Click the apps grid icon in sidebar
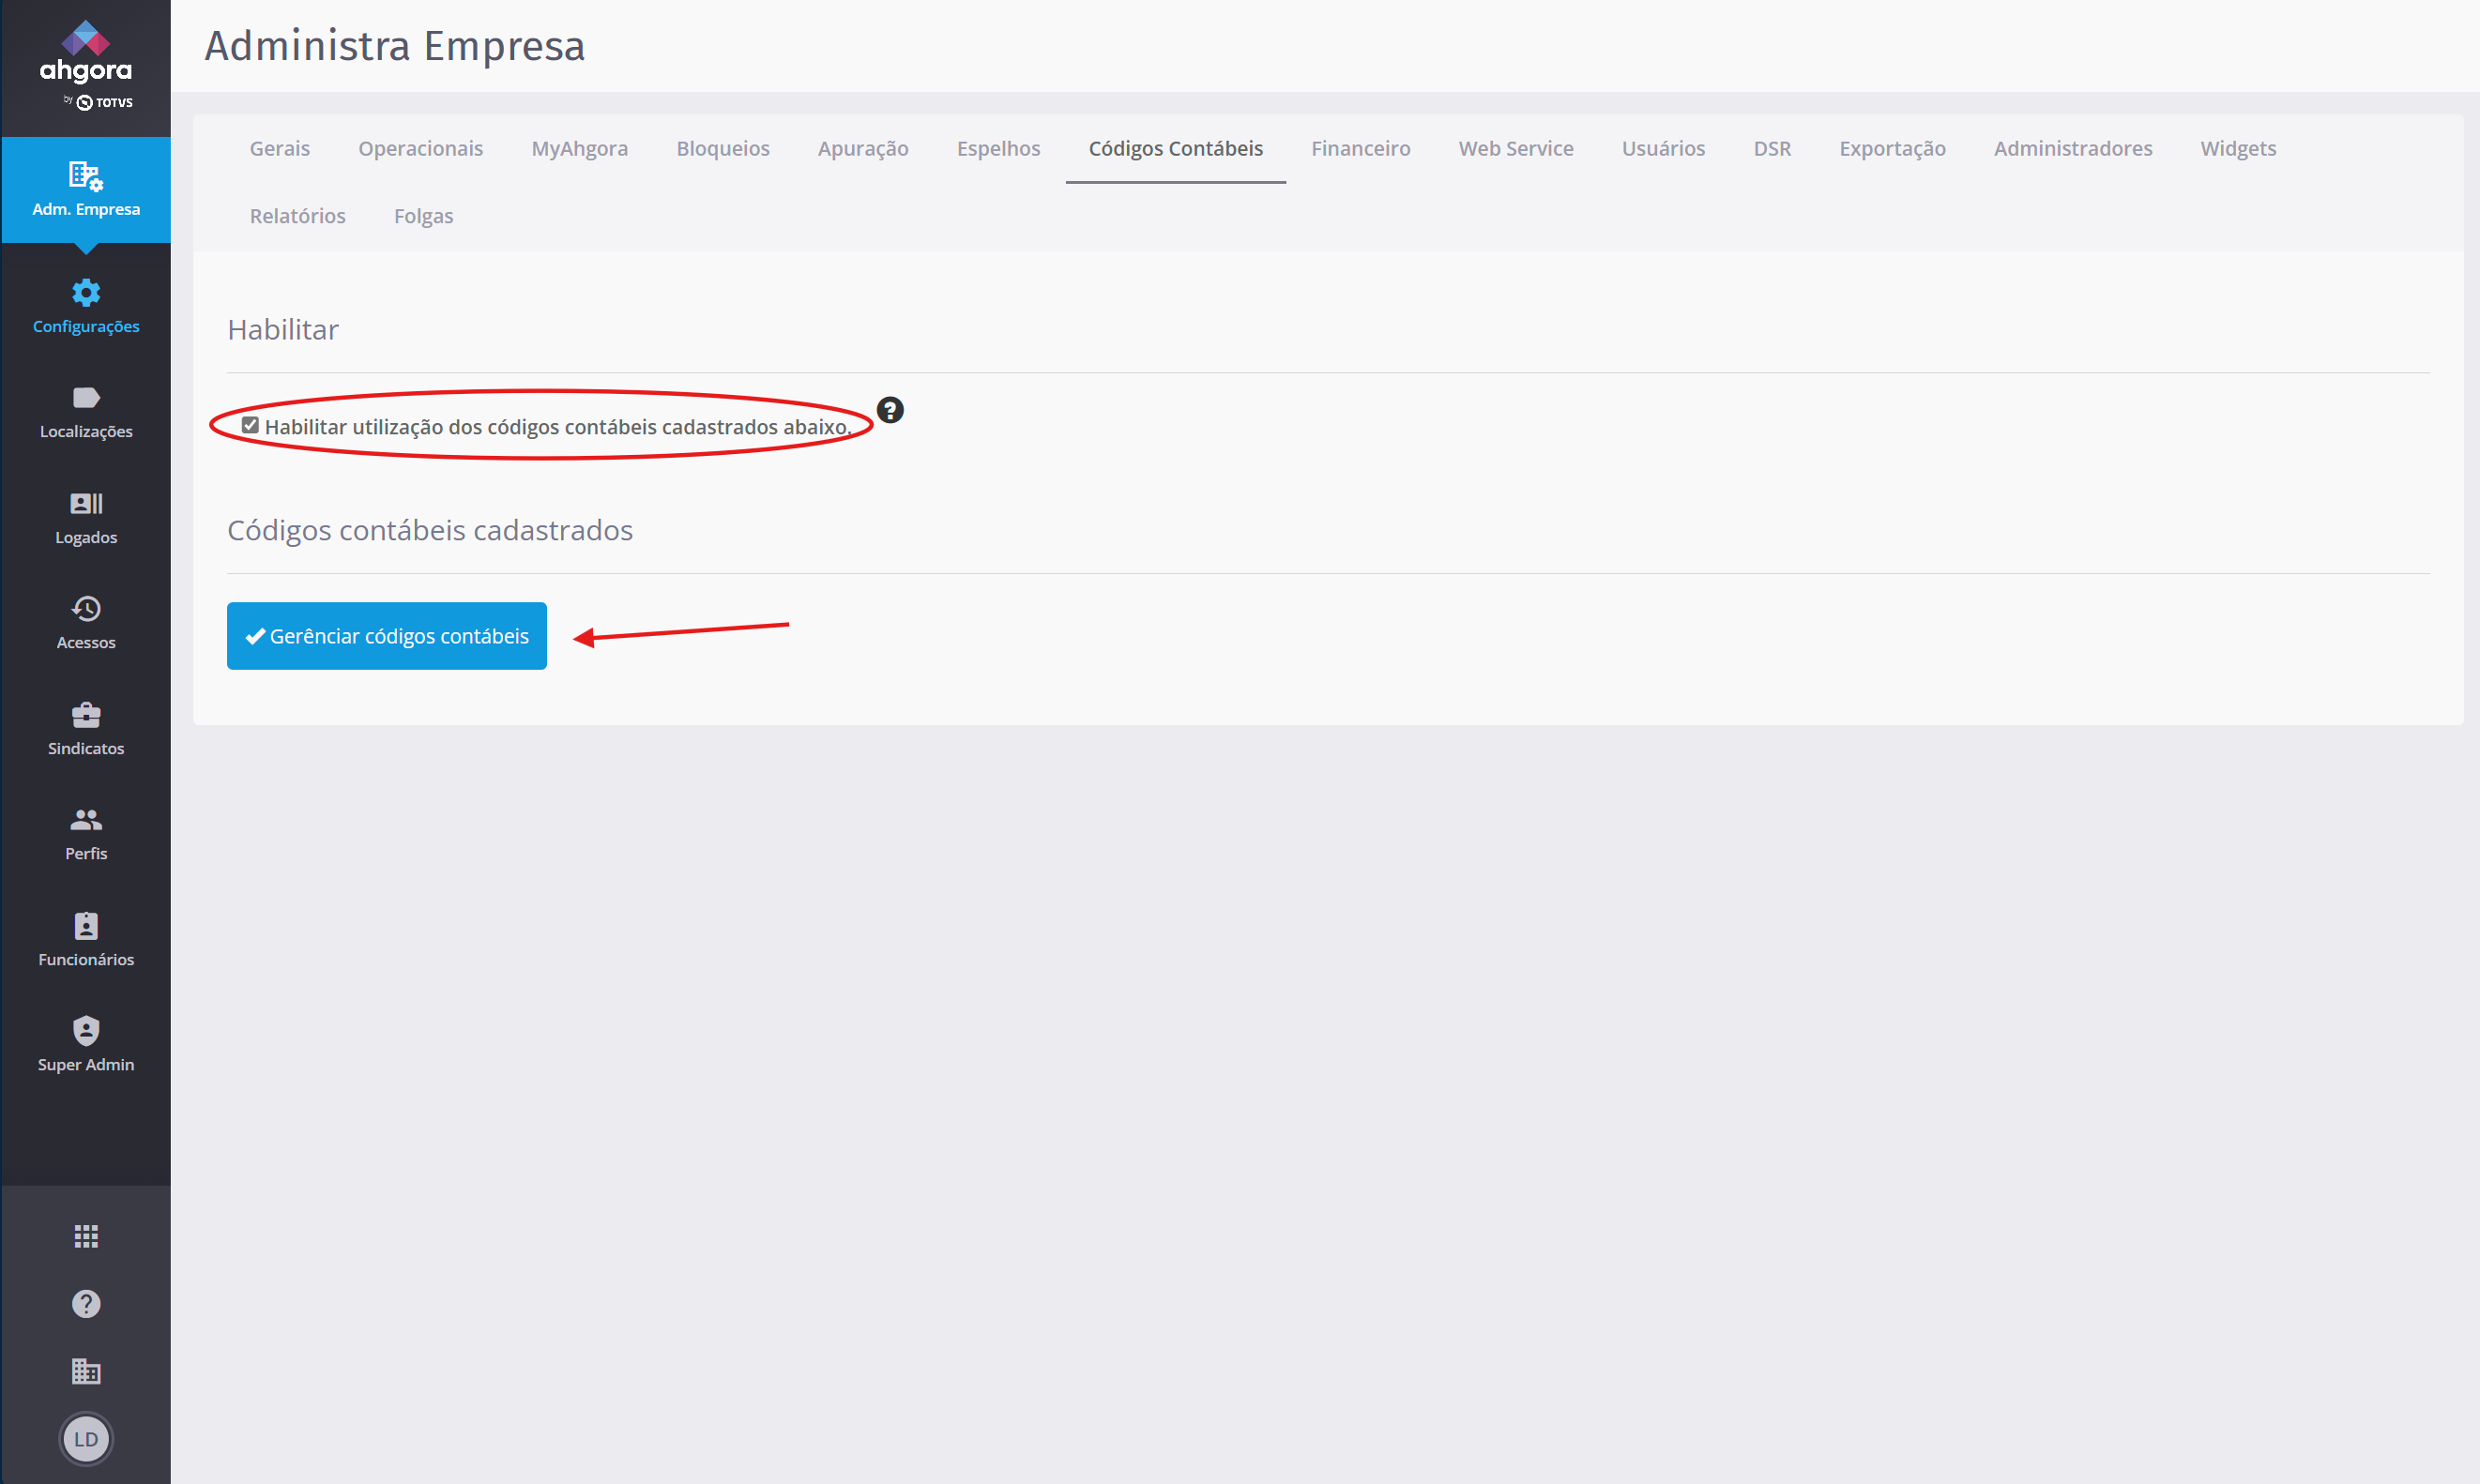 86,1236
